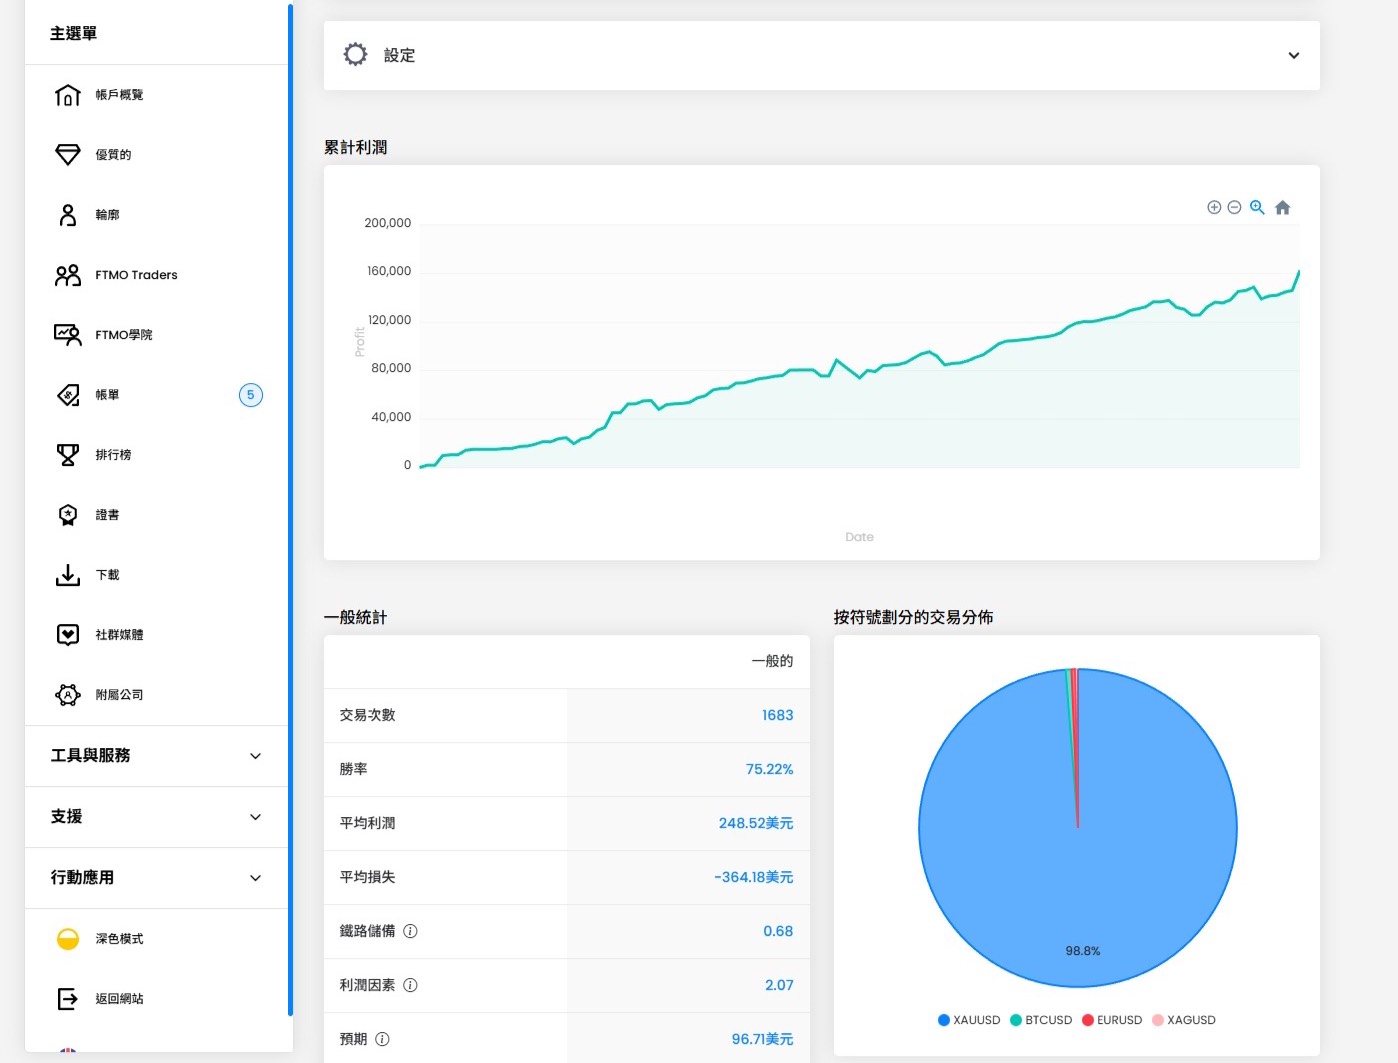Click the 鐵路儲備 value 0.68
This screenshot has width=1398, height=1063.
[x=778, y=932]
